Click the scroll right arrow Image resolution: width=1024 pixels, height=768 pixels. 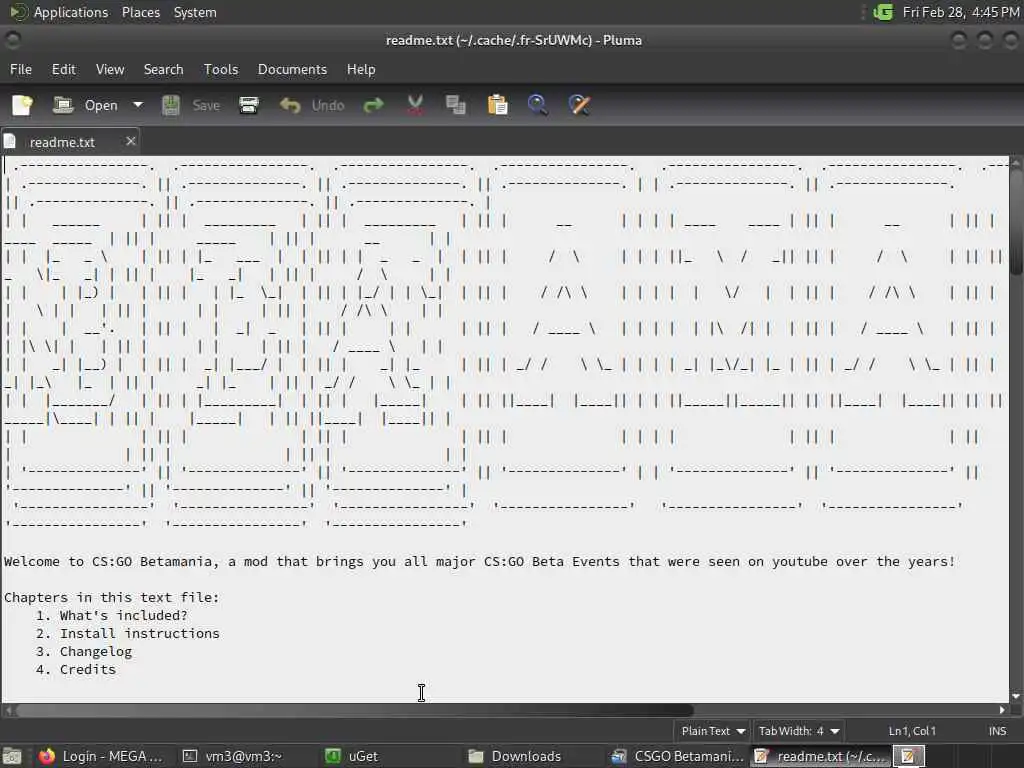(1002, 710)
